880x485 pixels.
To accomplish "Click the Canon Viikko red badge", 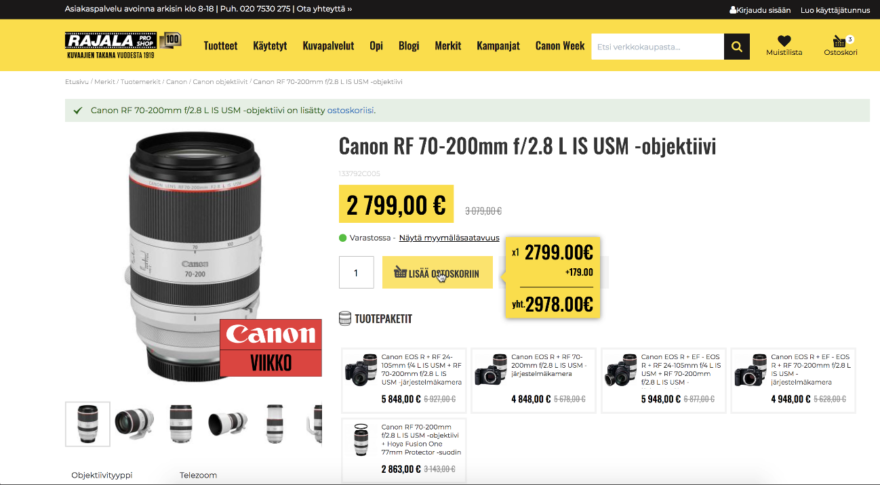I will [x=271, y=348].
